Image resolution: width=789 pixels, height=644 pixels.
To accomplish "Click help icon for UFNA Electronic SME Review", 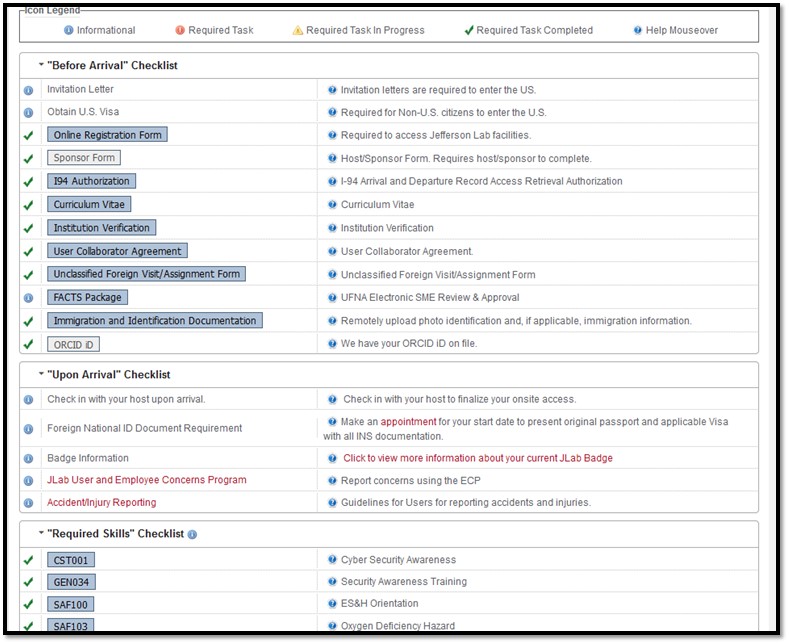I will click(x=332, y=297).
